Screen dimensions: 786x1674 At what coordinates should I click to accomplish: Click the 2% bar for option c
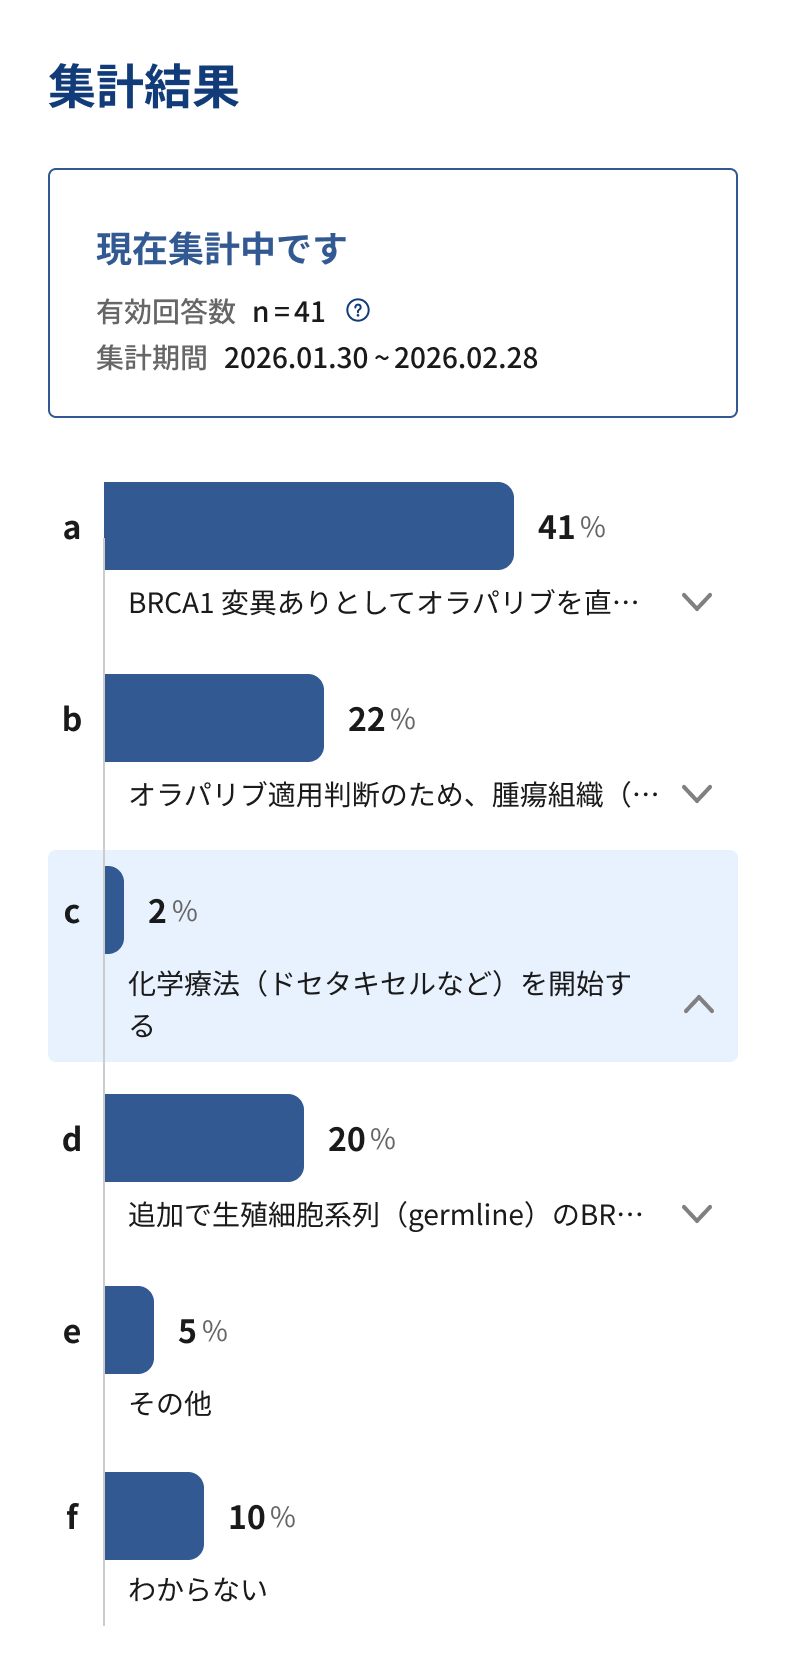tap(114, 910)
